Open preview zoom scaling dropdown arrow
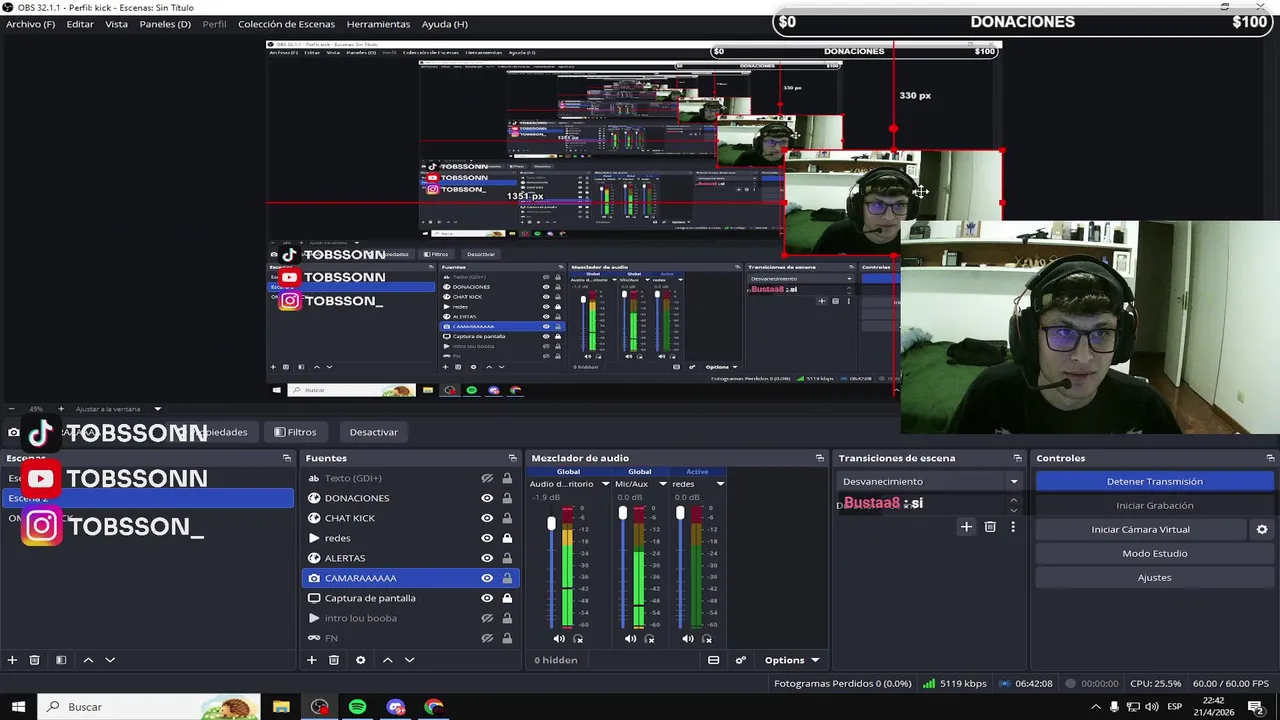The width and height of the screenshot is (1280, 720). tap(157, 409)
